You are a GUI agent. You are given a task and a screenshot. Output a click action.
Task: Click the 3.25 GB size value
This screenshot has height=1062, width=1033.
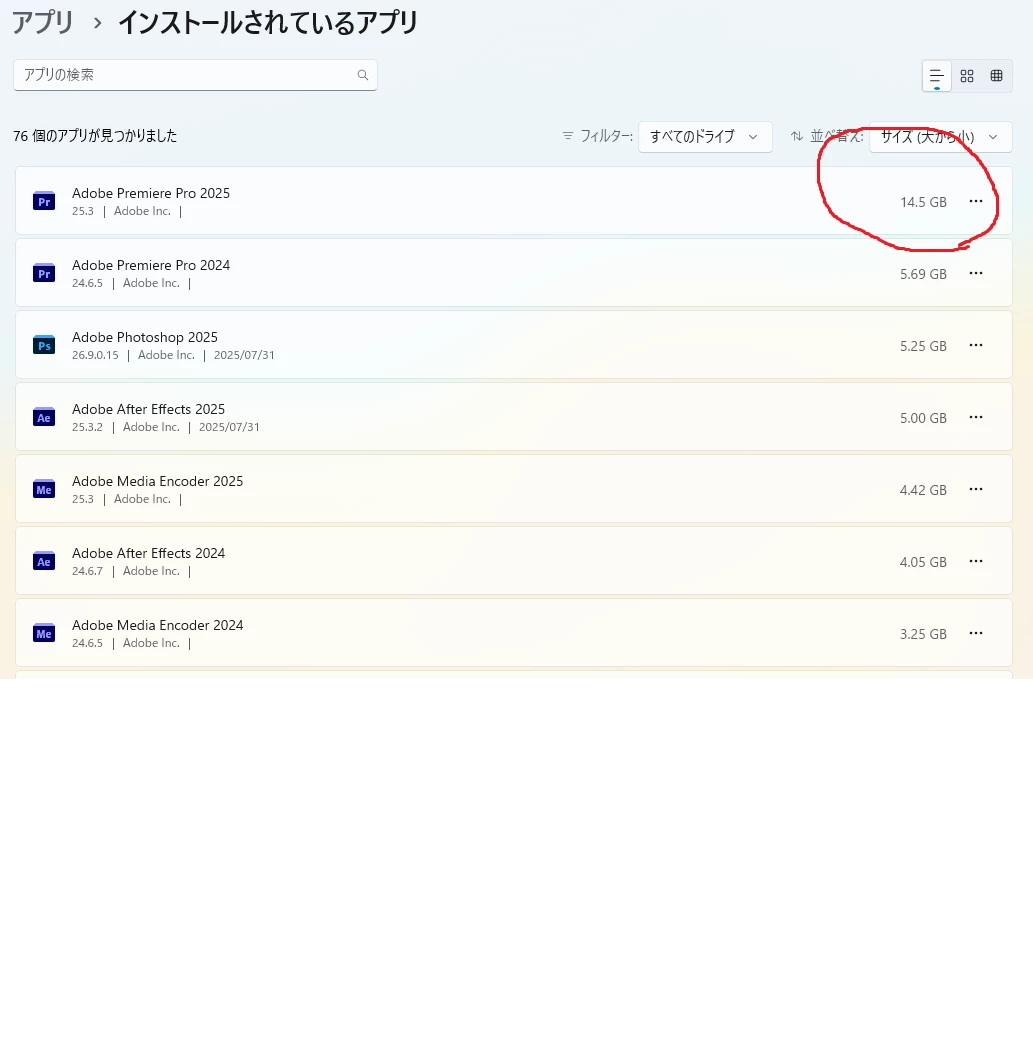tap(923, 634)
